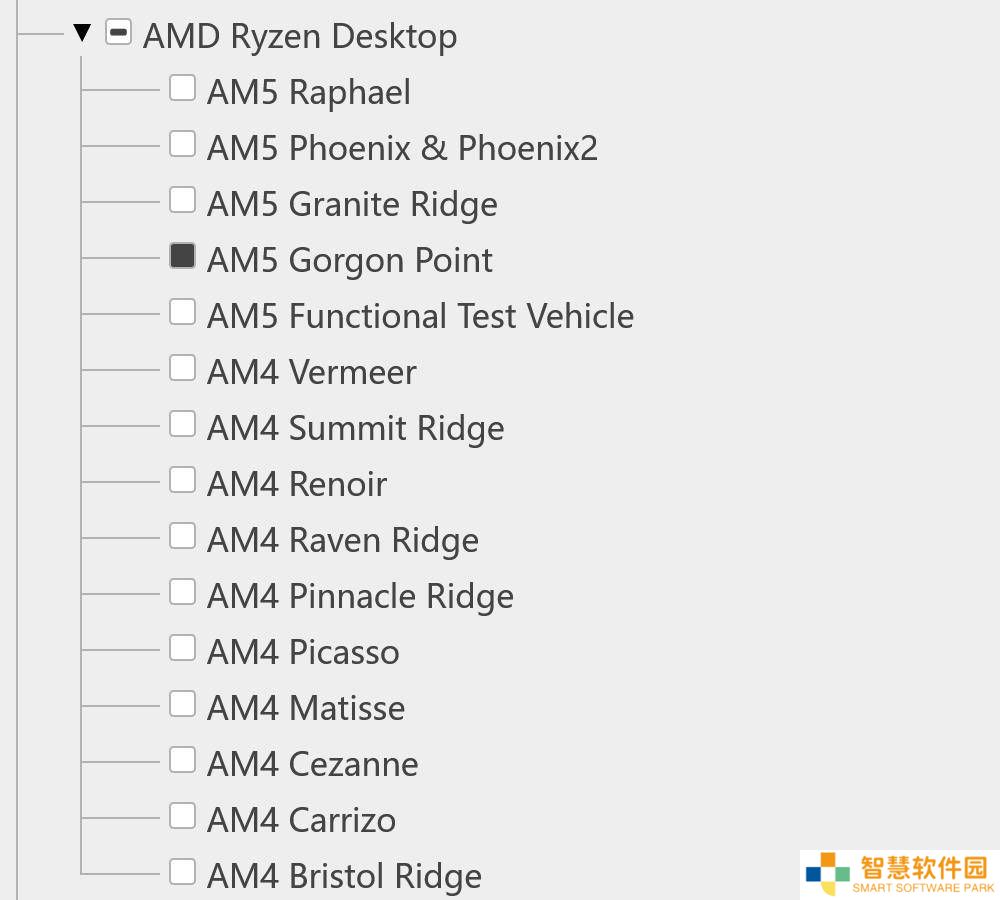Enable the AM4 Matisse checkbox
Screen dimensions: 1000x900
point(182,704)
